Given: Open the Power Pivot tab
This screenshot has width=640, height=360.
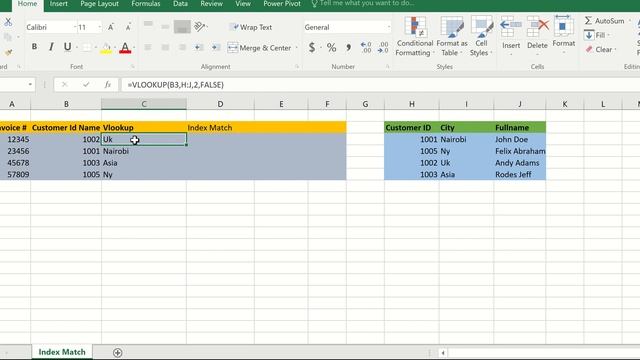Looking at the screenshot, I should pyautogui.click(x=282, y=4).
